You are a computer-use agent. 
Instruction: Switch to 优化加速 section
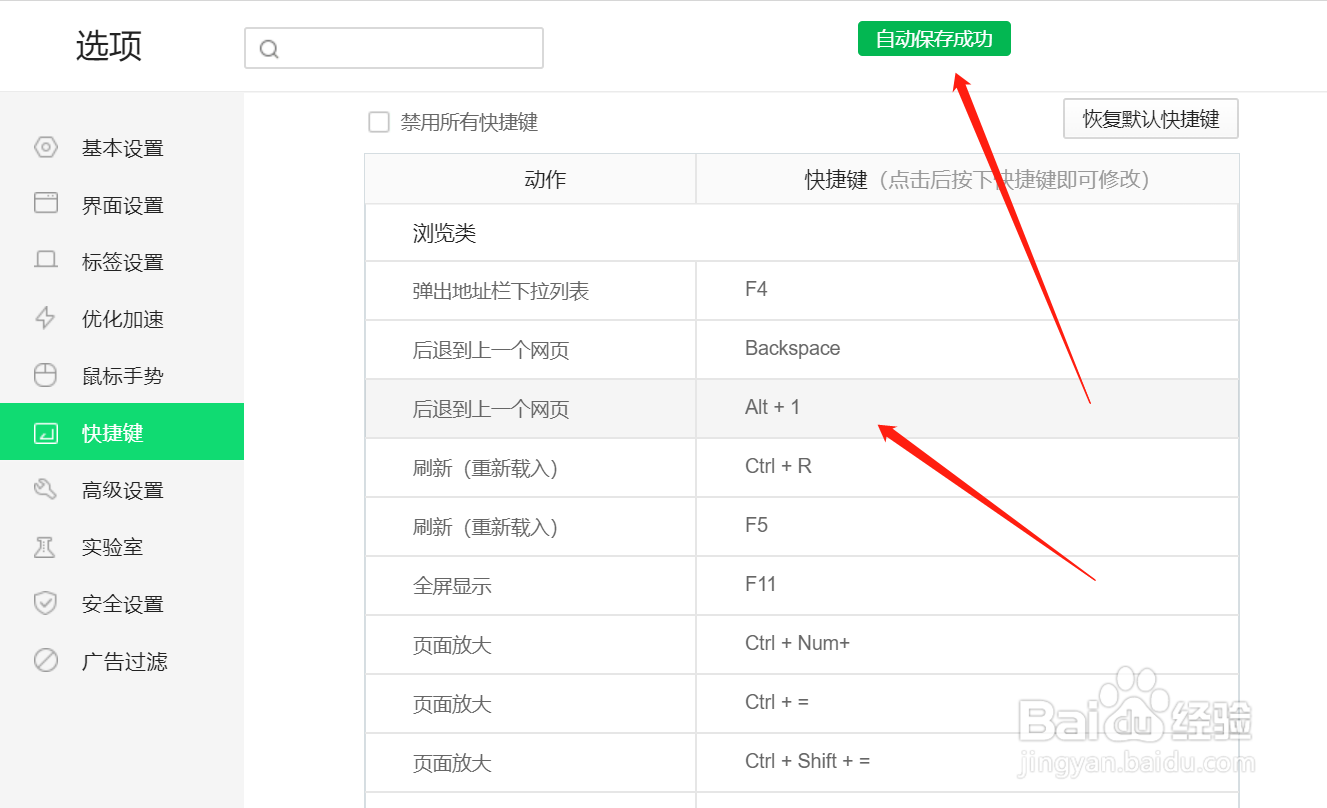pyautogui.click(x=122, y=319)
